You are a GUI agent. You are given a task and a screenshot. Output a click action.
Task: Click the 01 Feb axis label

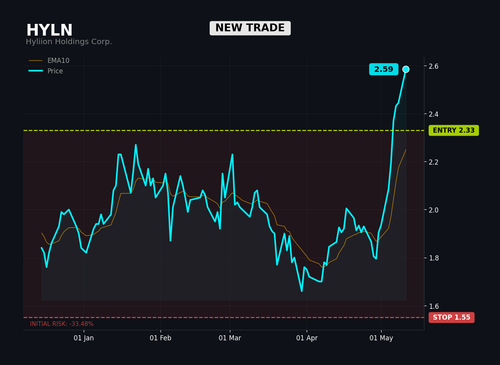tap(160, 338)
